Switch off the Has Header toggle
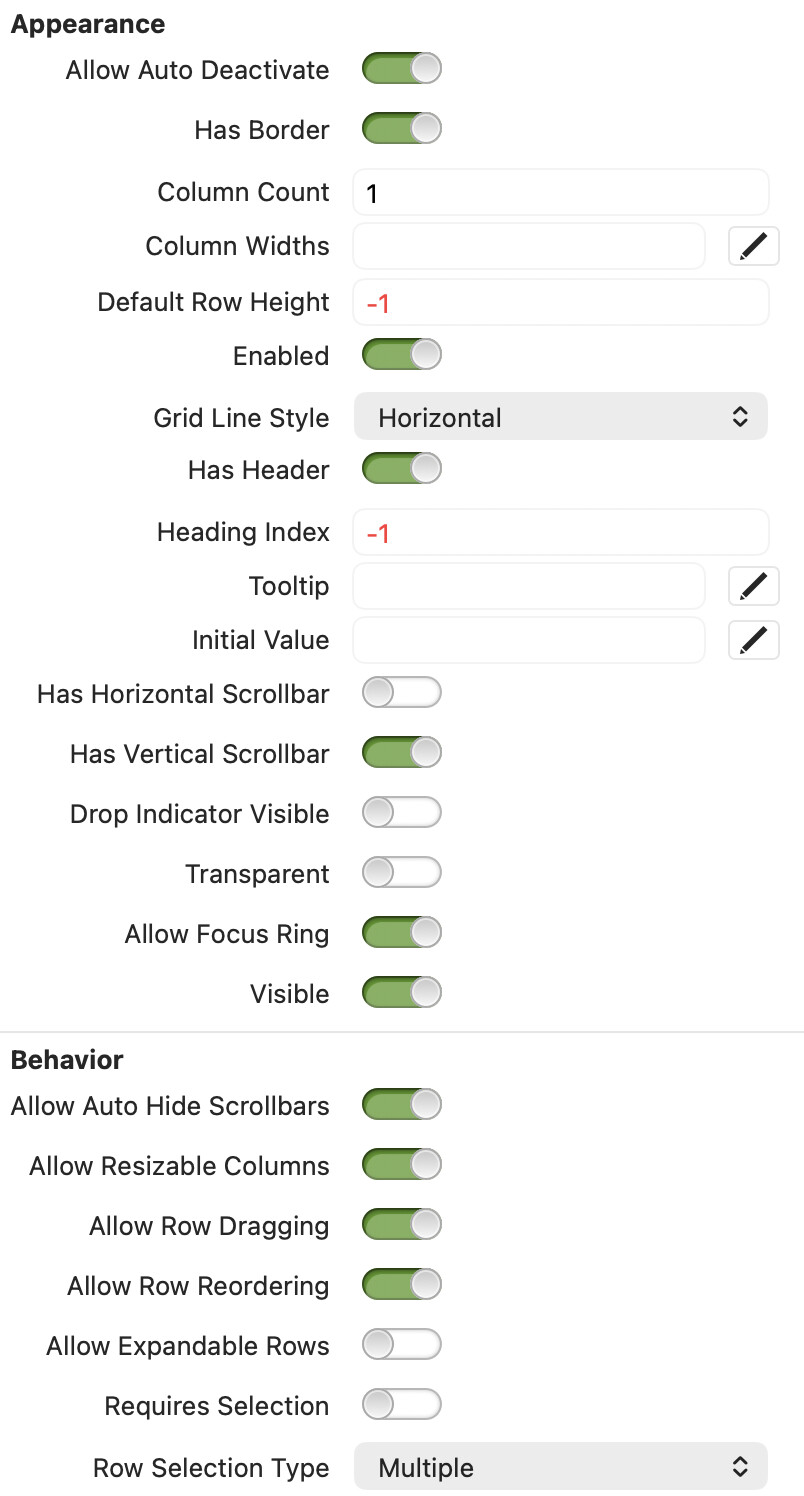The height and width of the screenshot is (1496, 804). tap(401, 468)
